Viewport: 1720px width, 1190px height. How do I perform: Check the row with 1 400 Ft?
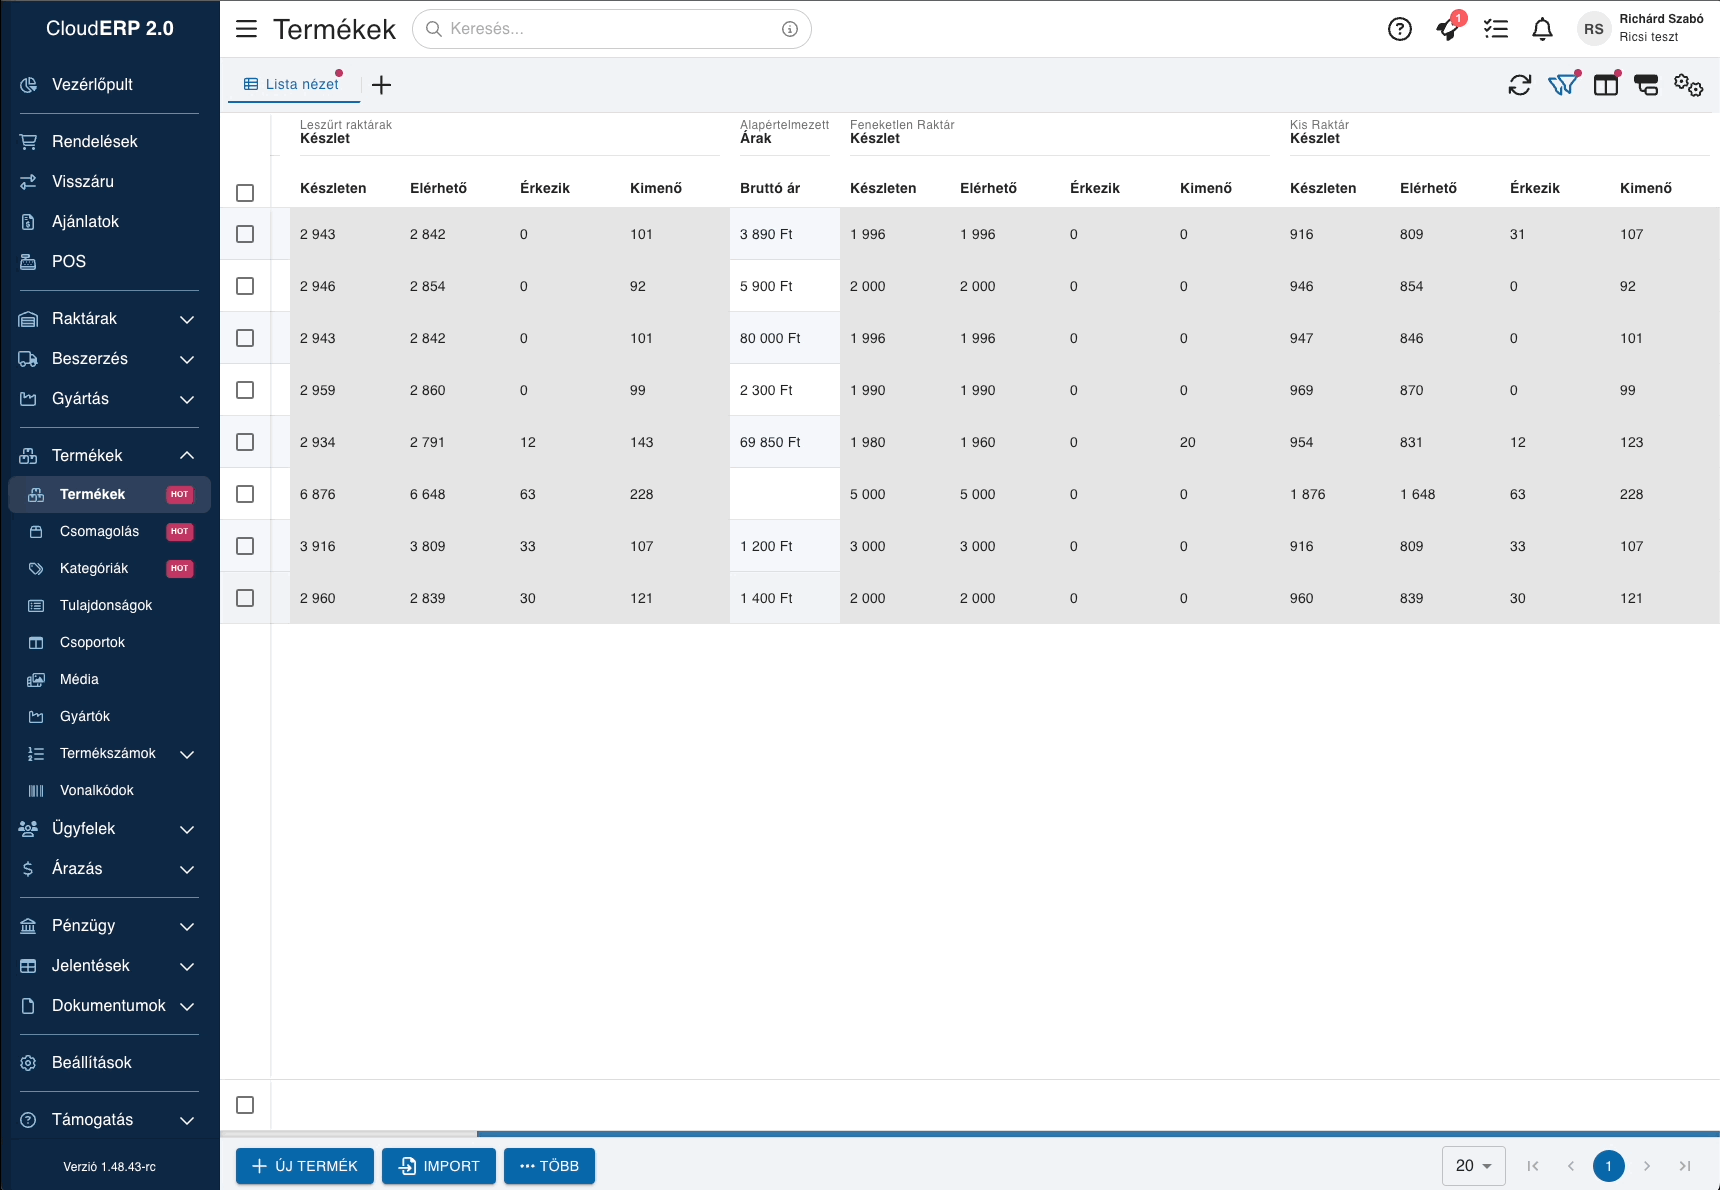pyautogui.click(x=245, y=598)
